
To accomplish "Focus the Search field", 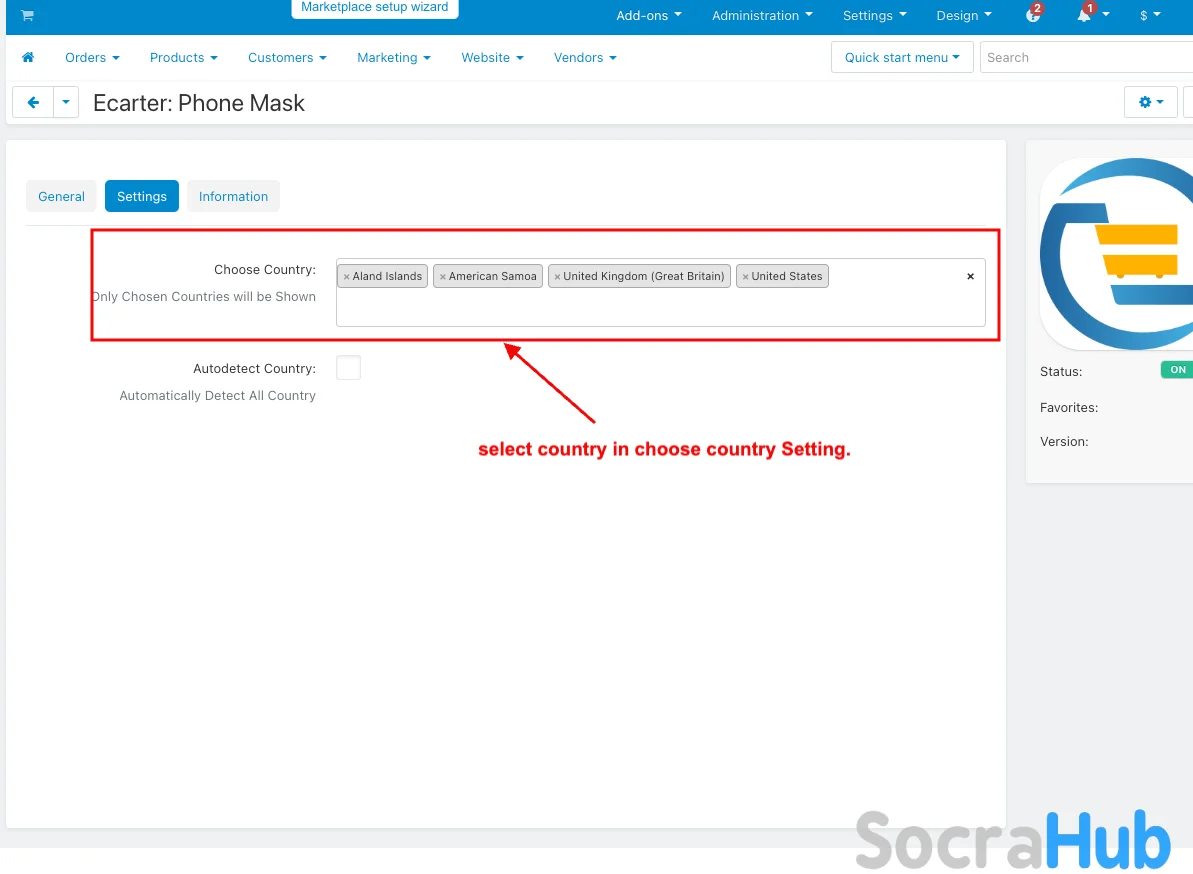I will 1086,57.
